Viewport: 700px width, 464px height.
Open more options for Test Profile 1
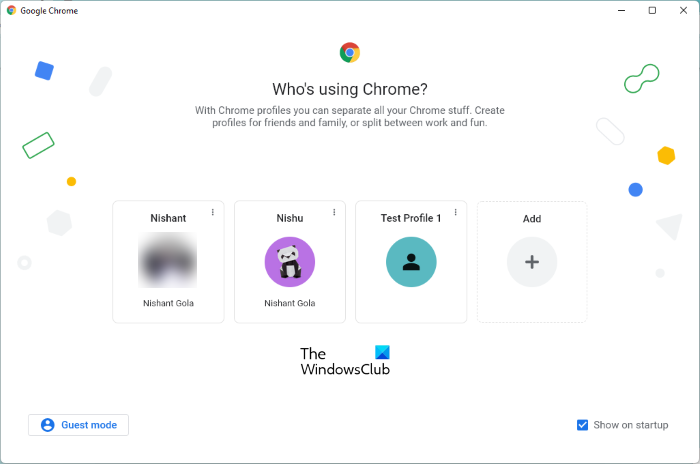[x=456, y=212]
